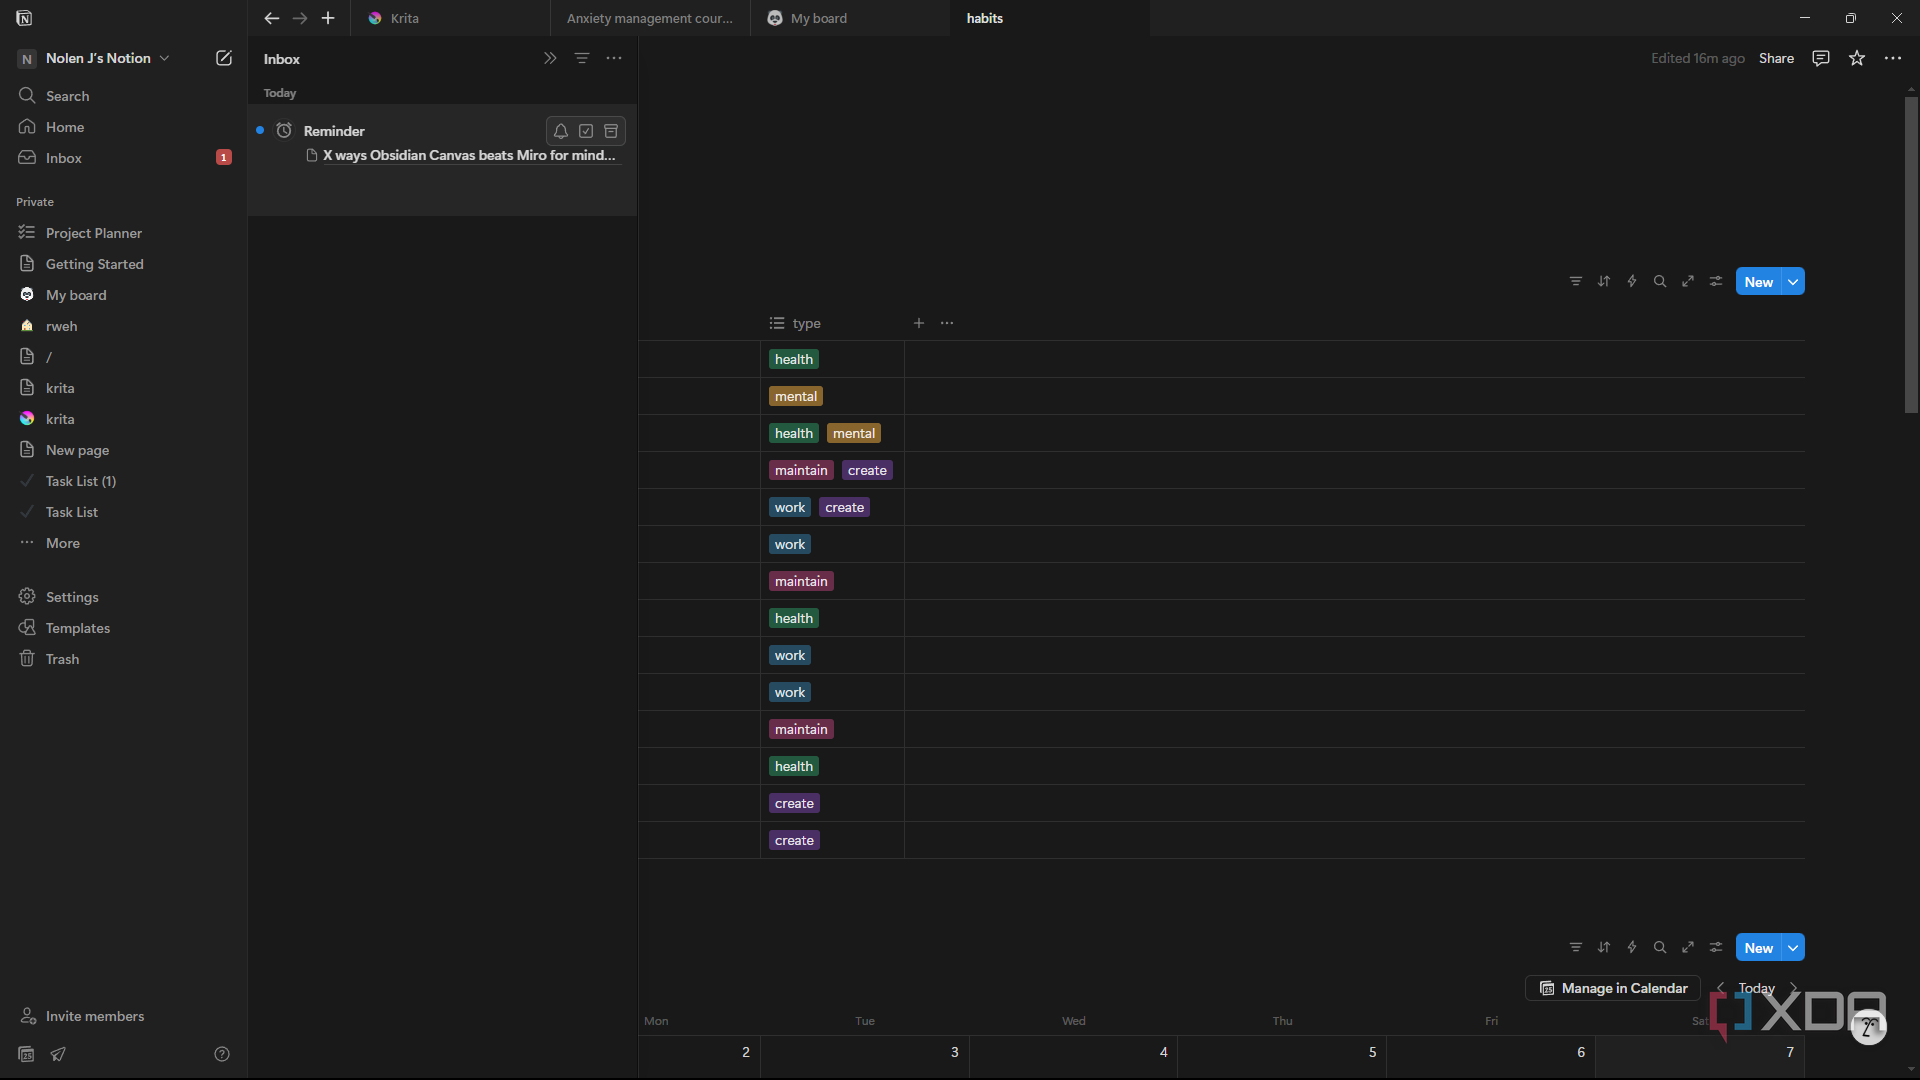Open column options beside type header

click(x=947, y=323)
